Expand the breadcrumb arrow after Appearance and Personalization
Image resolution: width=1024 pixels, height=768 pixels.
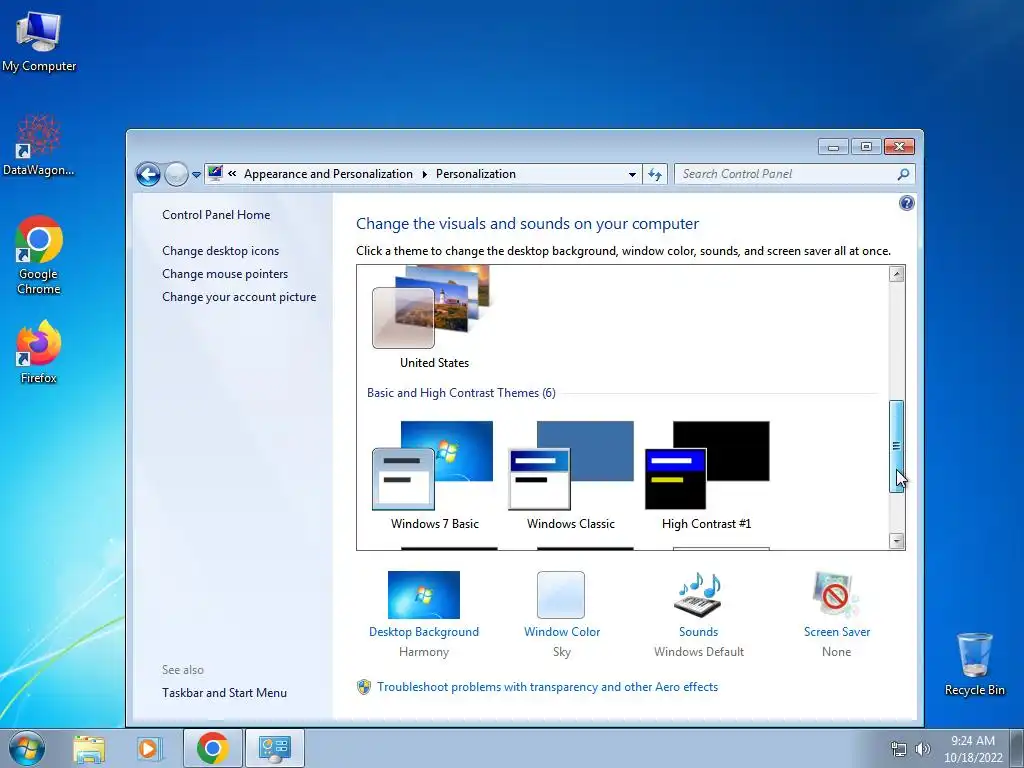click(424, 174)
